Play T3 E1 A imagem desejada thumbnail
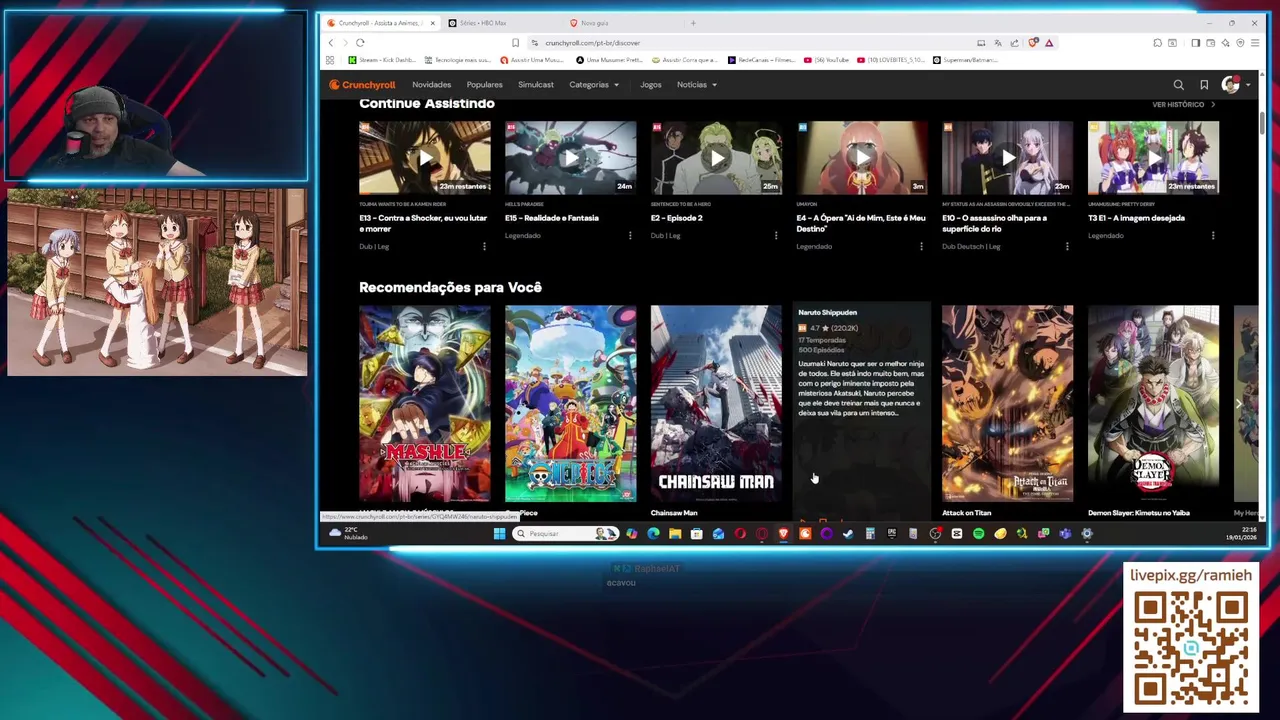Screen dimensions: 1280x720 (x=1153, y=158)
